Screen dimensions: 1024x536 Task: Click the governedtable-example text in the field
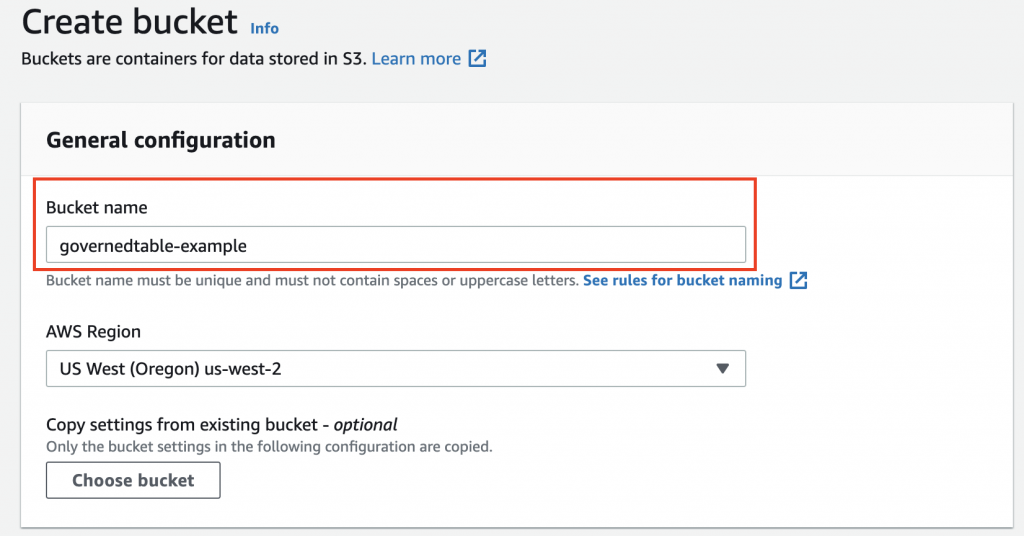(153, 245)
